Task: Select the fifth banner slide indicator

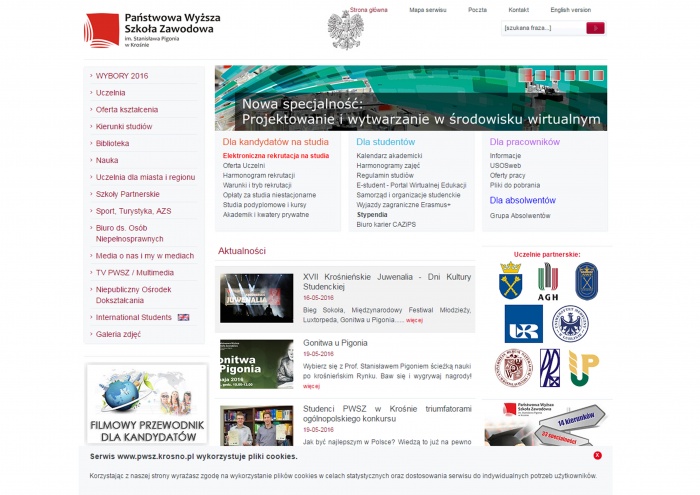Action: point(584,75)
